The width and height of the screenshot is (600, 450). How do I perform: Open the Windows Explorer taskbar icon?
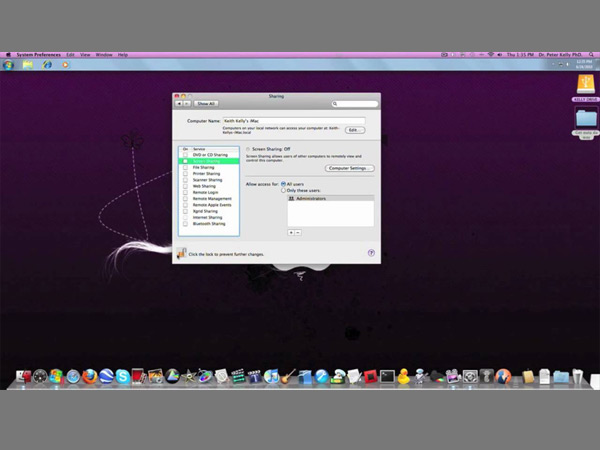[28, 65]
